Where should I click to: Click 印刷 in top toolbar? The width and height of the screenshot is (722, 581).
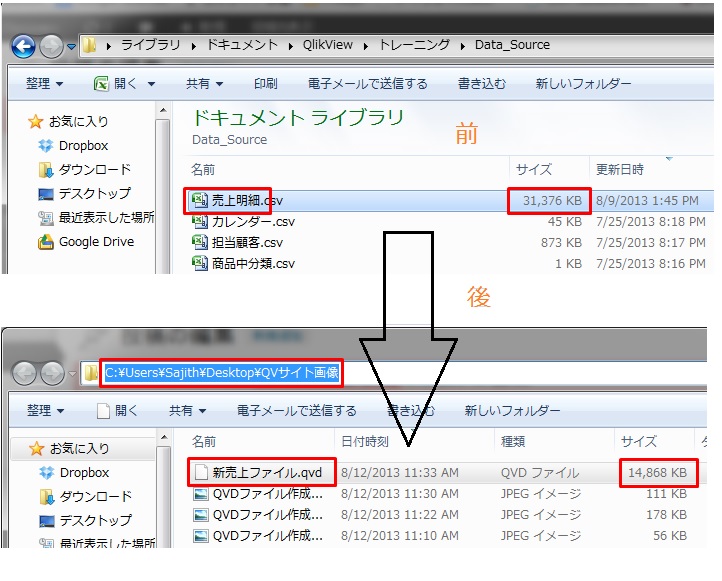point(265,84)
